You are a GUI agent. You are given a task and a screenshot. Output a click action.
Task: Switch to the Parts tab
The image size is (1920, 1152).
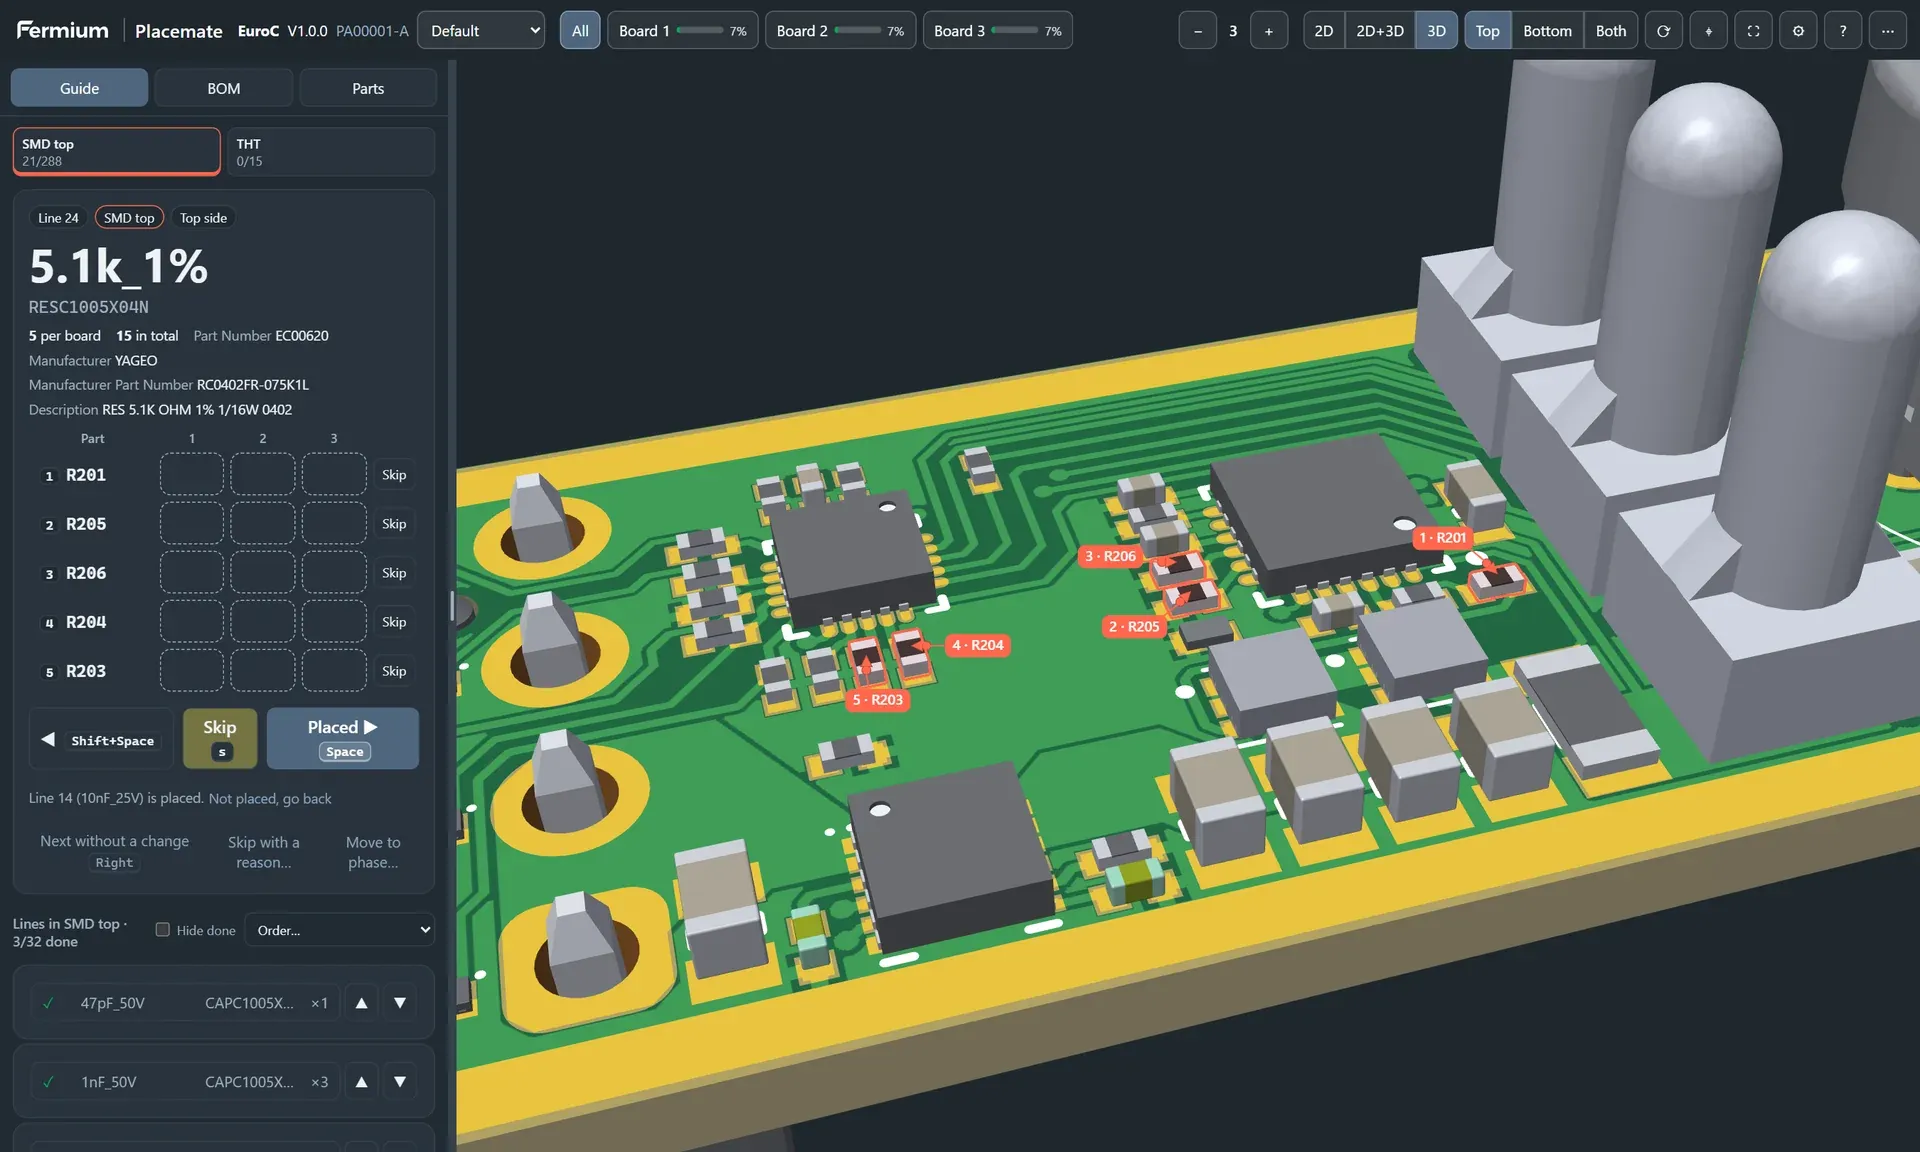click(368, 88)
